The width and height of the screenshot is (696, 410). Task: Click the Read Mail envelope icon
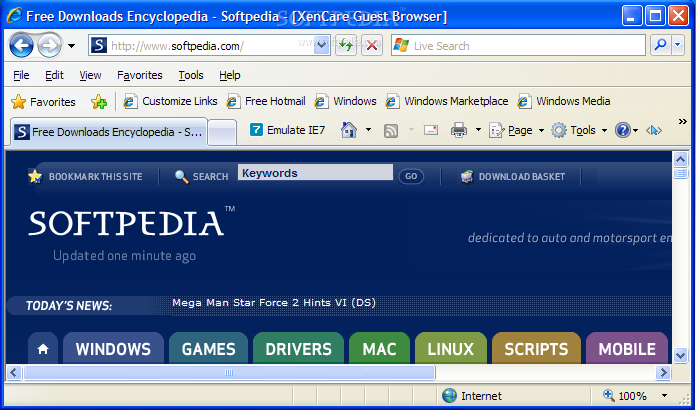tap(431, 130)
